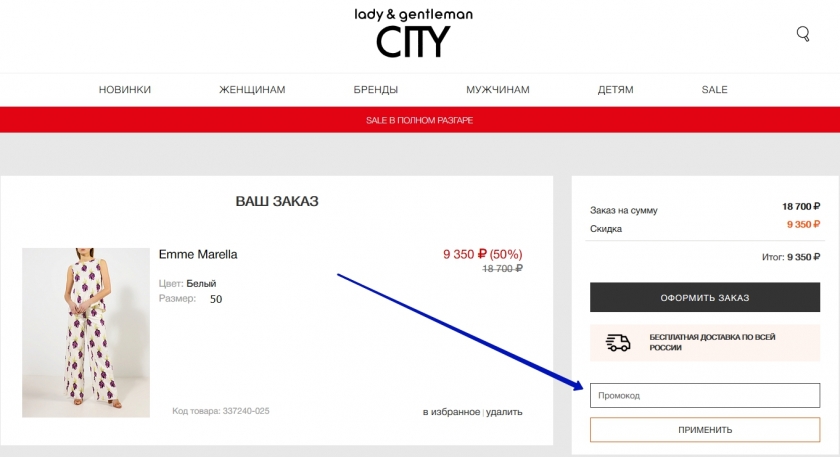Open the НОВИНКИ menu section
The image size is (840, 457).
[125, 89]
